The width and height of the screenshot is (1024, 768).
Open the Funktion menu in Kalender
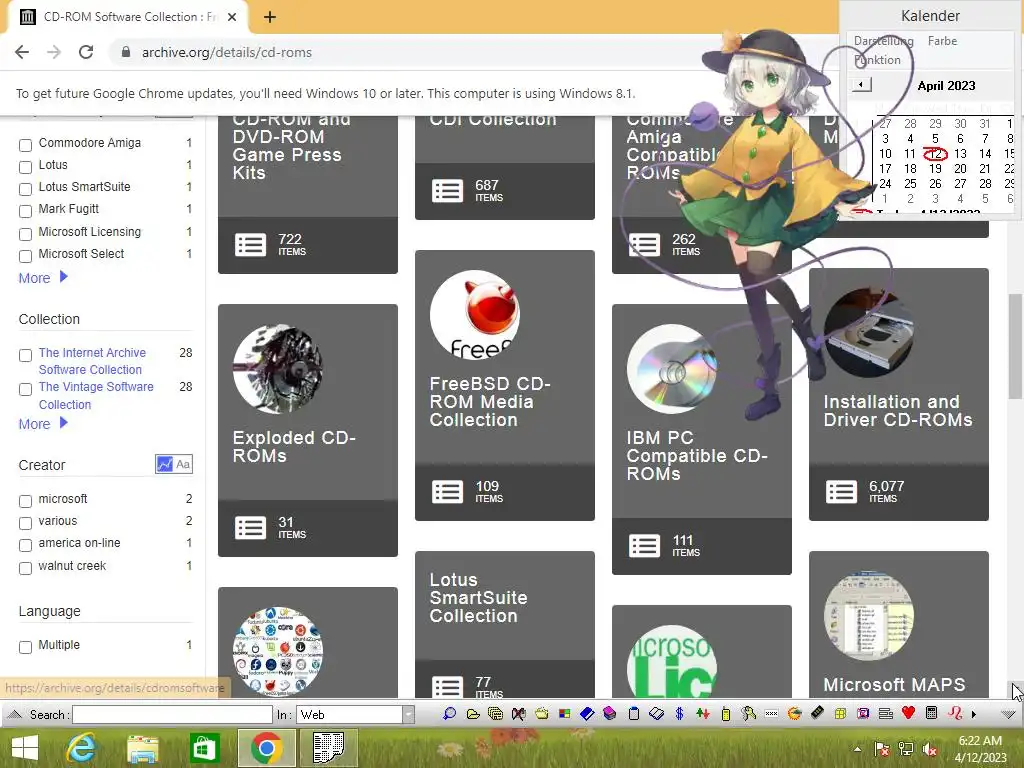877,60
